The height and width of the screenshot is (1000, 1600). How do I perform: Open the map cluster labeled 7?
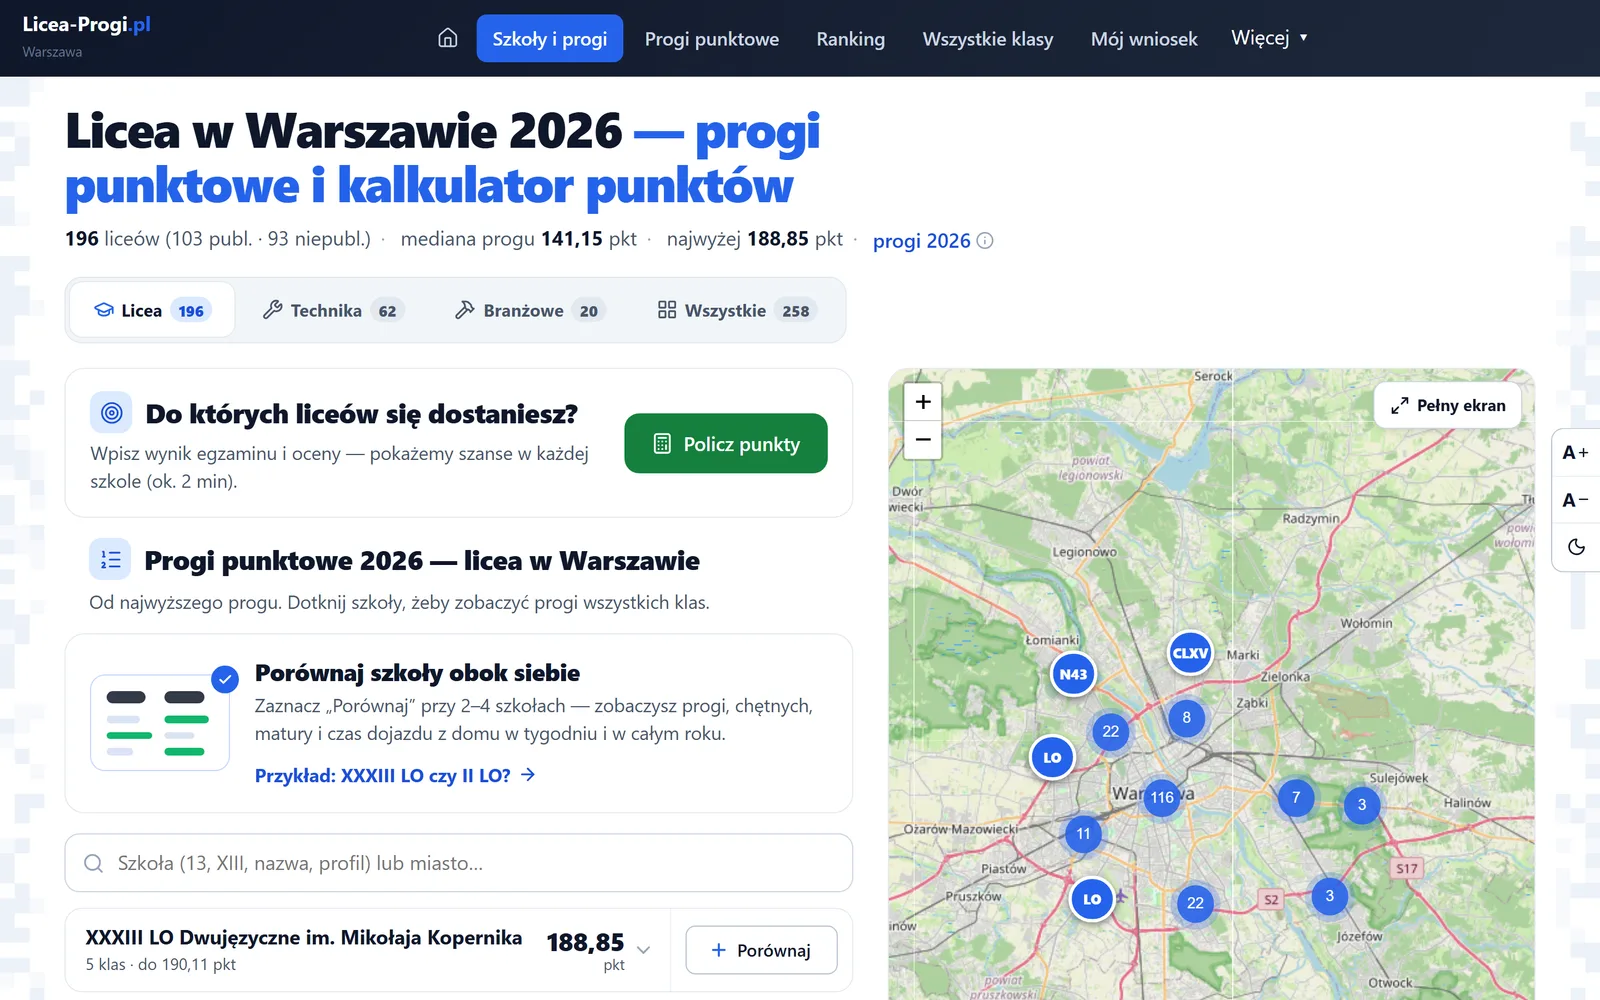pos(1296,797)
